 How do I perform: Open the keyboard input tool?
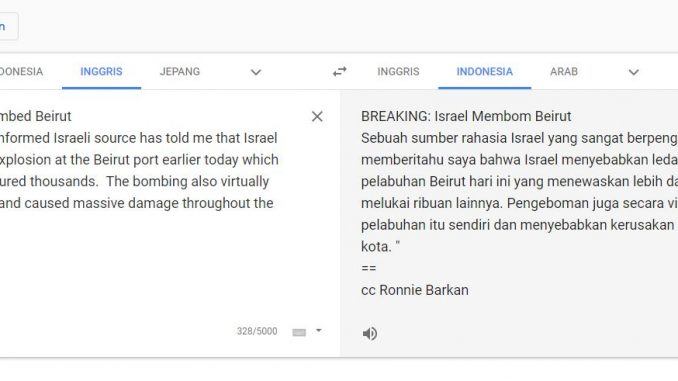pyautogui.click(x=299, y=332)
